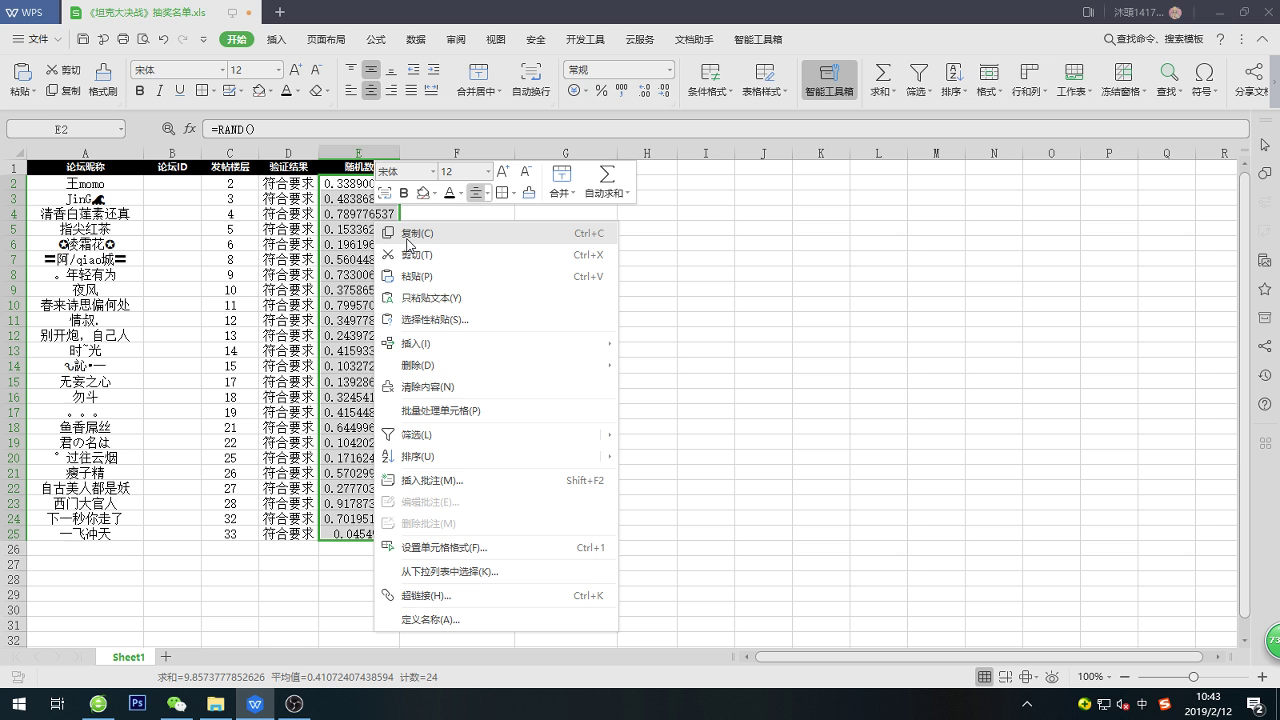
Task: Click the Symbol (符号) omega icon
Action: click(x=1204, y=73)
